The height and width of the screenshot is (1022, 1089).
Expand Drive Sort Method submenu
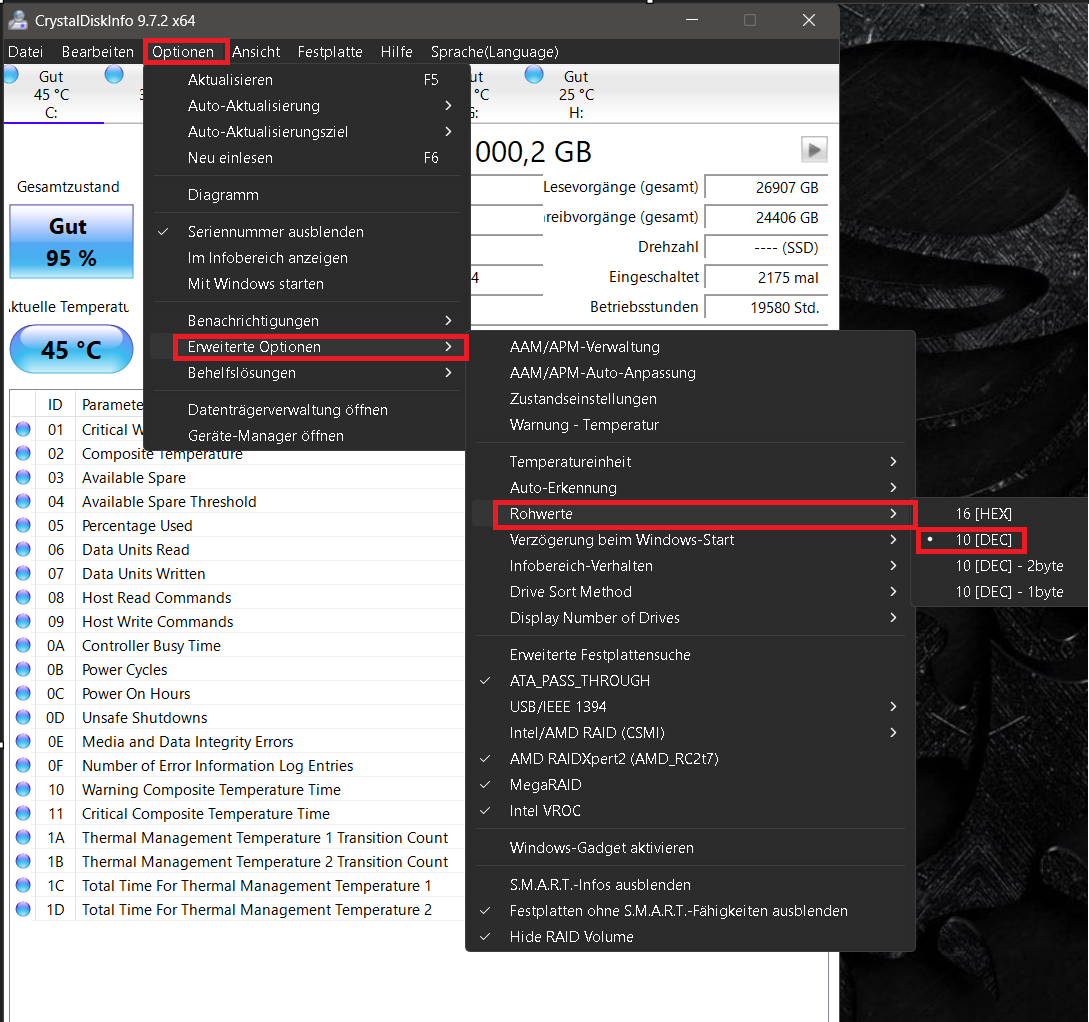pos(690,592)
